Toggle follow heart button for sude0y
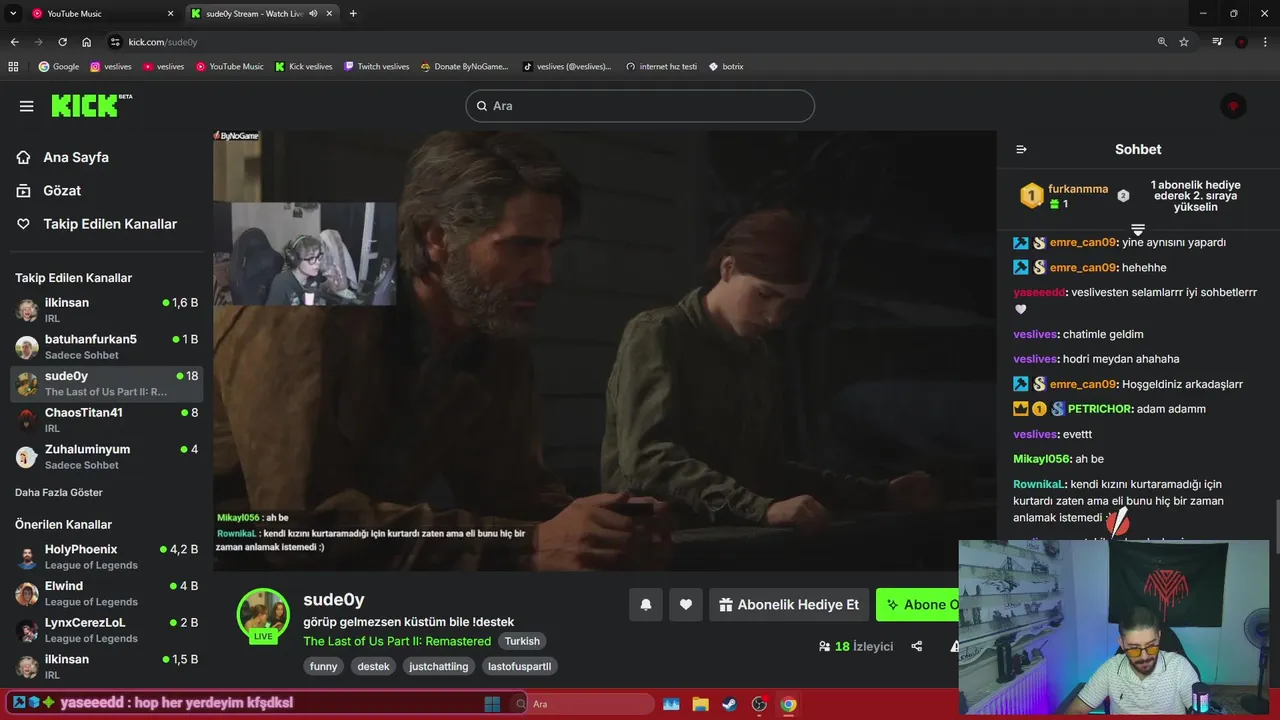This screenshot has height=720, width=1280. (686, 604)
